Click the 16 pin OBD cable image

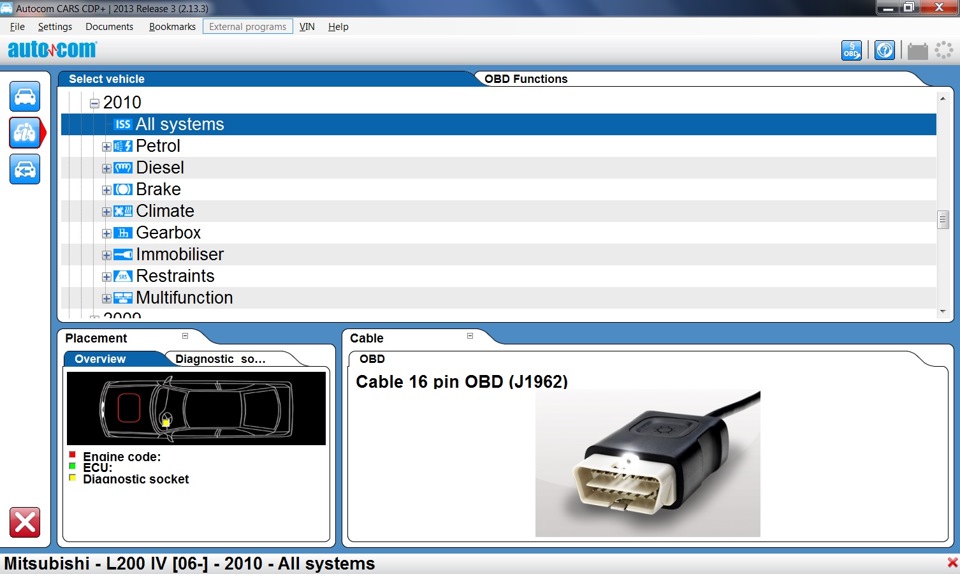point(648,464)
